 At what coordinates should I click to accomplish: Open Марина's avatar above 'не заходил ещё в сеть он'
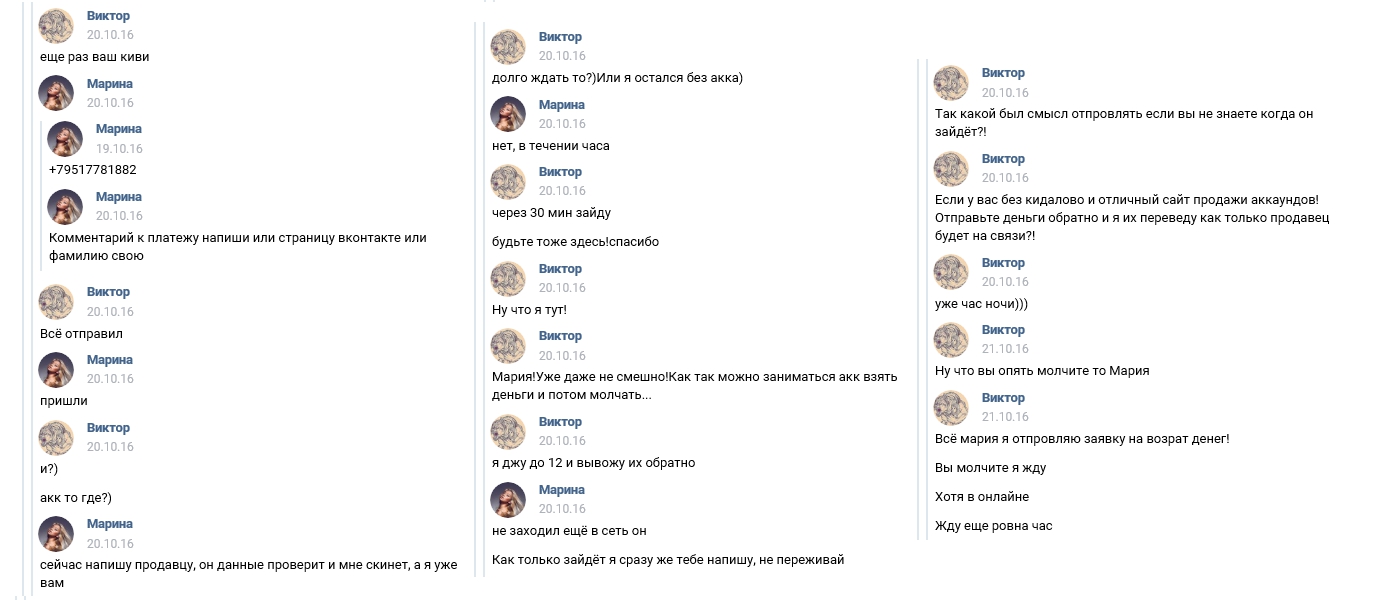click(x=508, y=499)
